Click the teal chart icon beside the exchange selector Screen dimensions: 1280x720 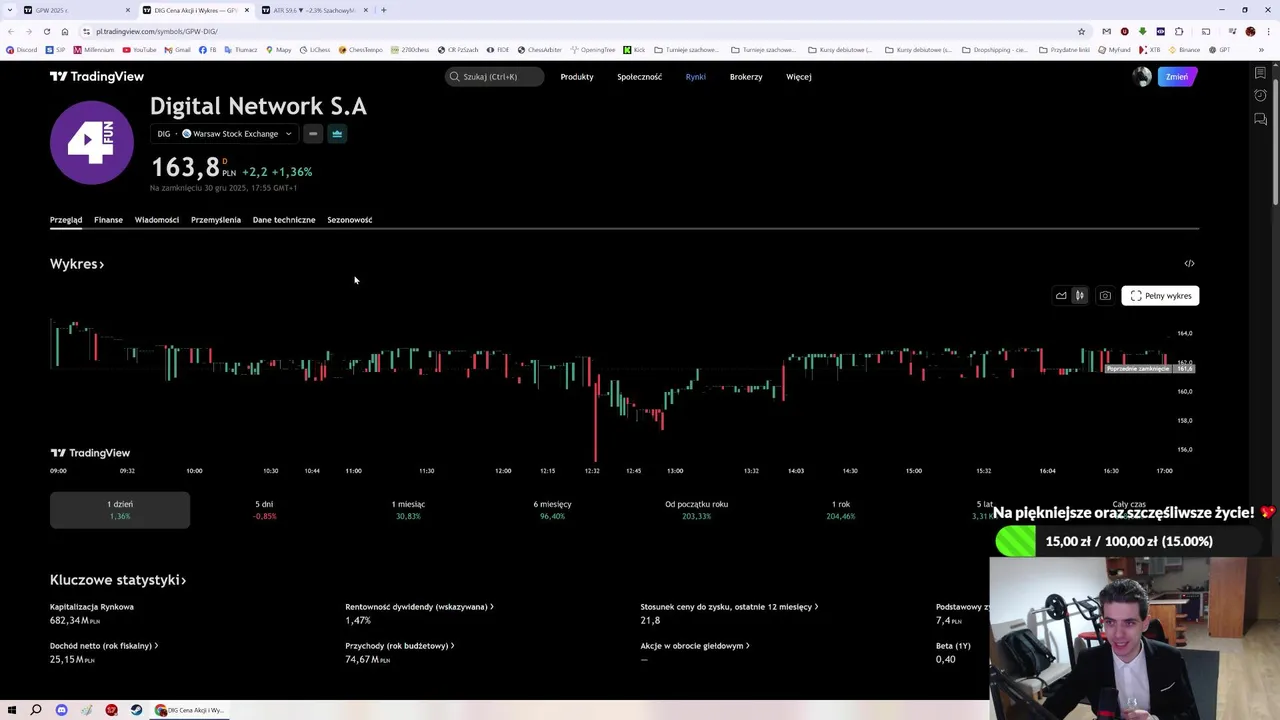pyautogui.click(x=337, y=134)
